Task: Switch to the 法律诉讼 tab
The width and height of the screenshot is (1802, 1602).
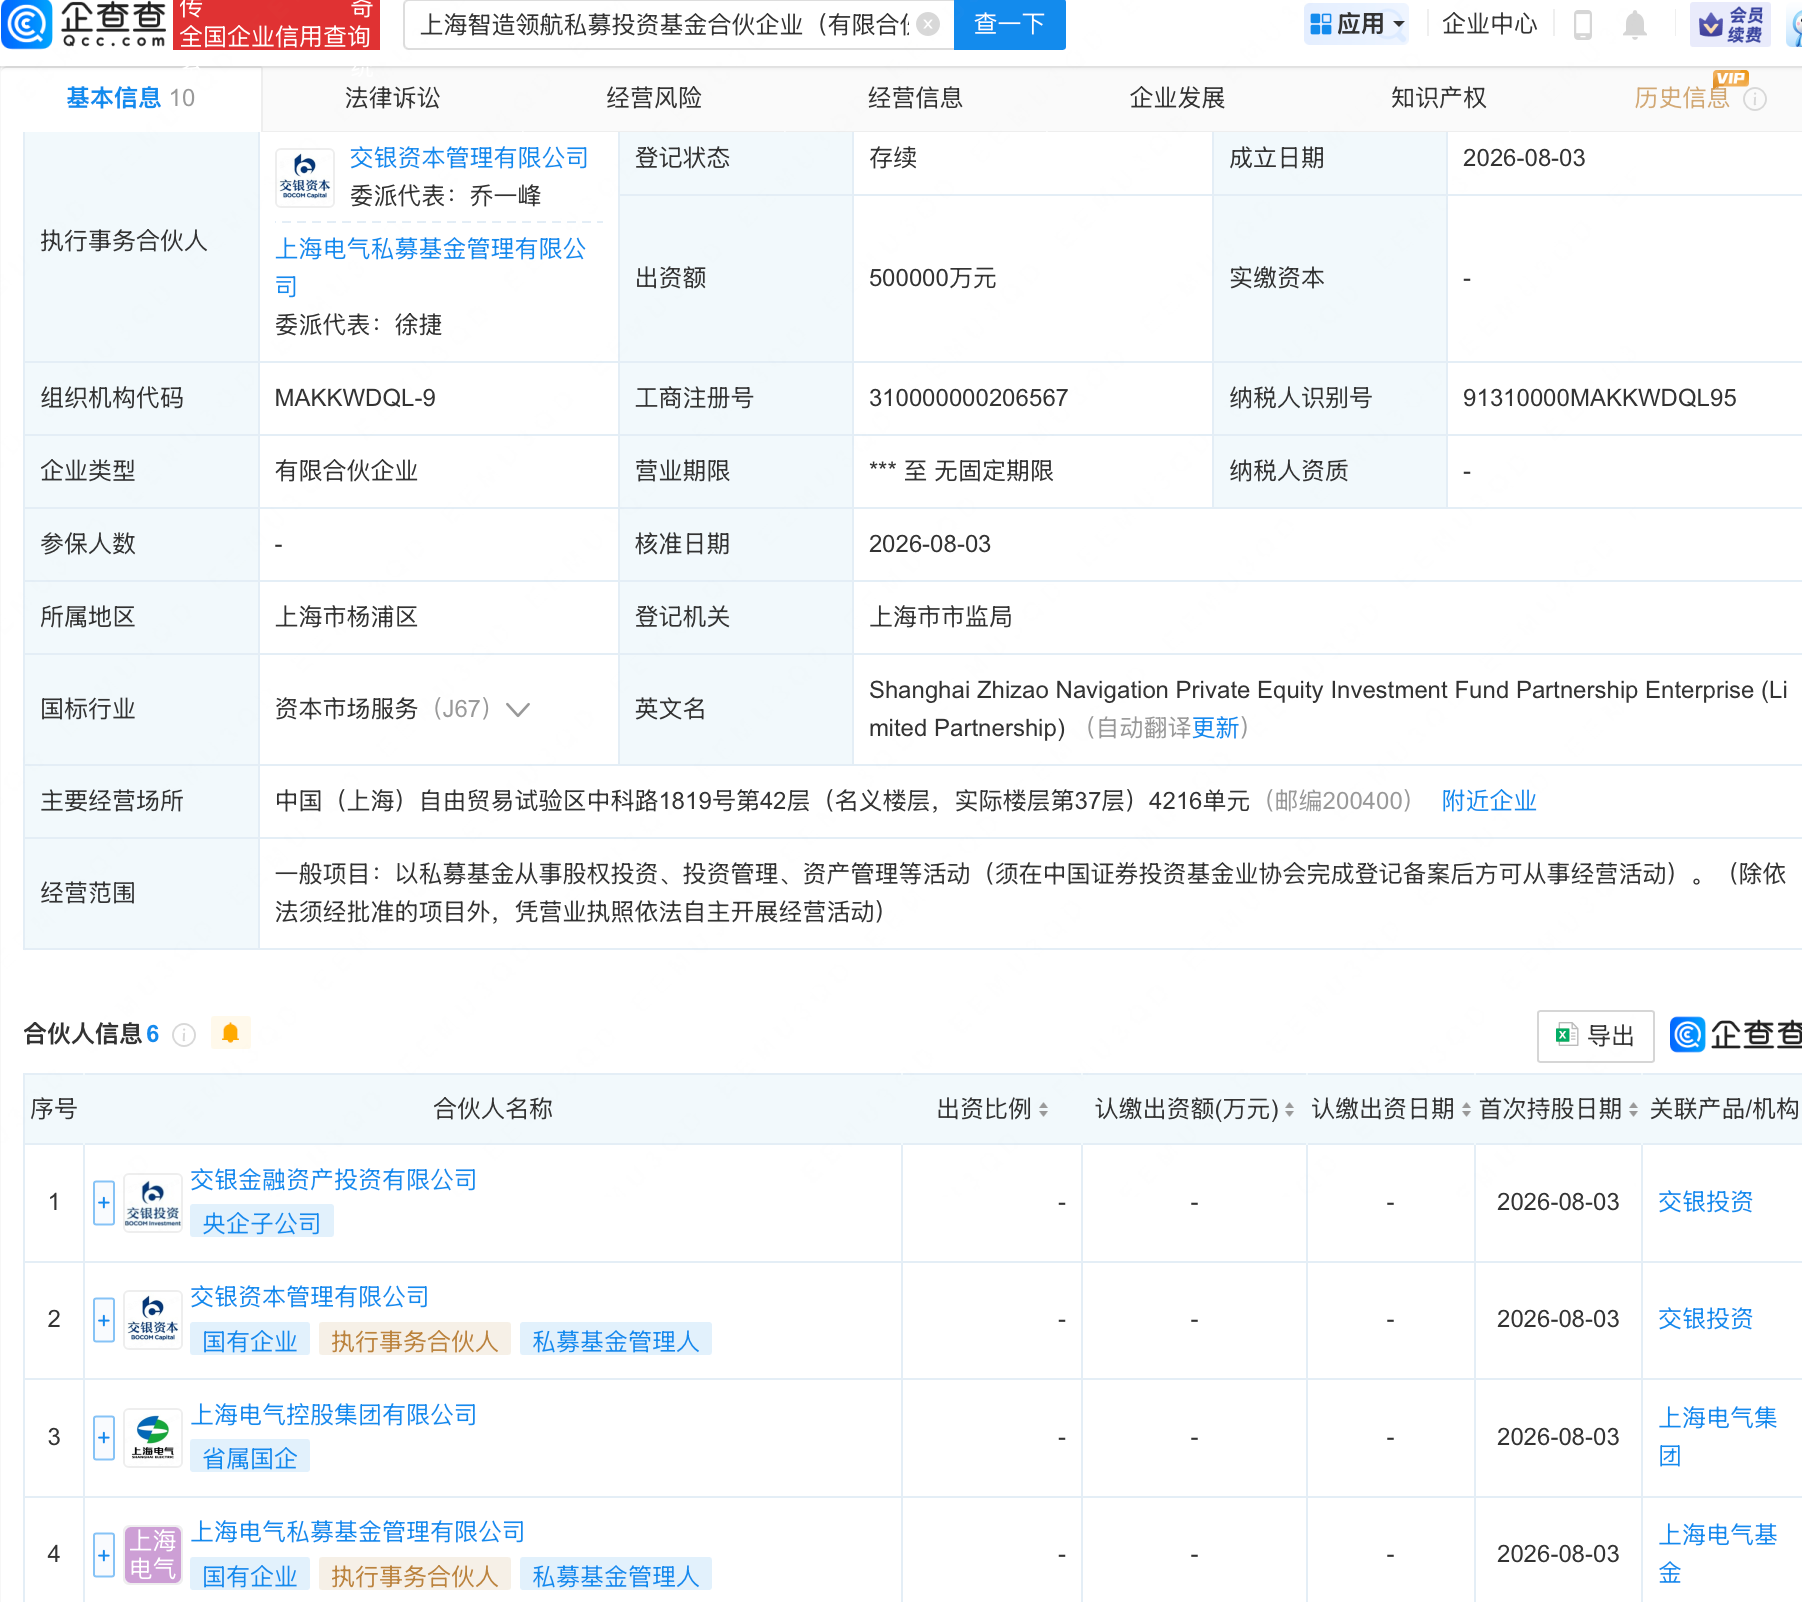Action: [392, 98]
